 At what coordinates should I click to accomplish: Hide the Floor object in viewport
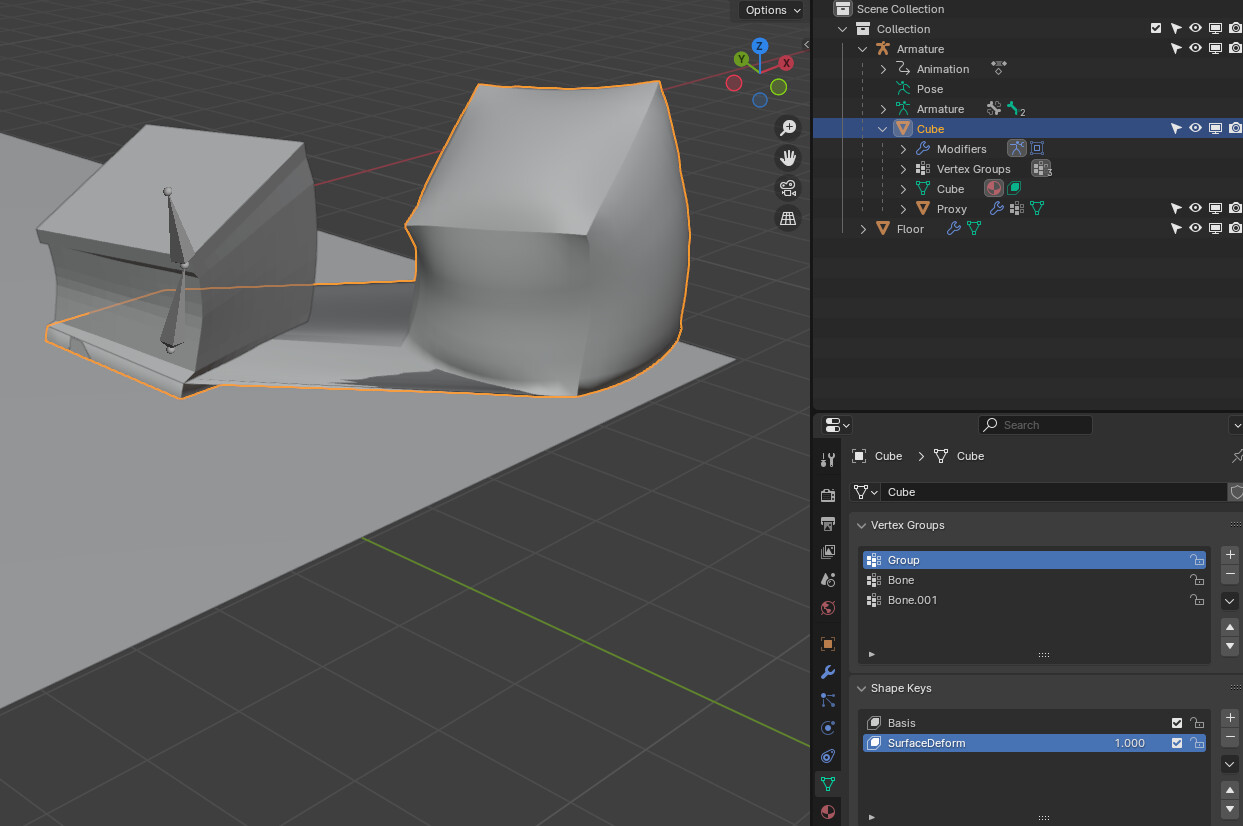[1195, 228]
